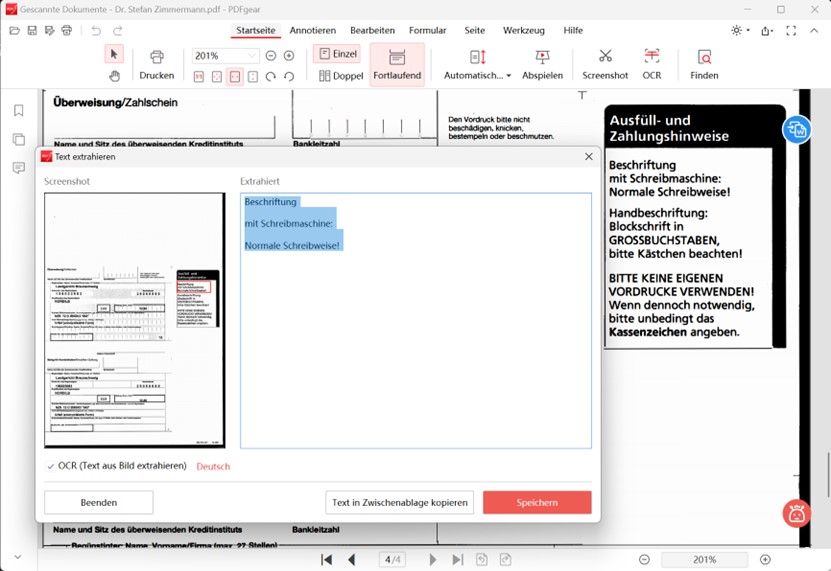Screen dimensions: 831x571
Task: Open file via folder icon
Action: [x=15, y=31]
